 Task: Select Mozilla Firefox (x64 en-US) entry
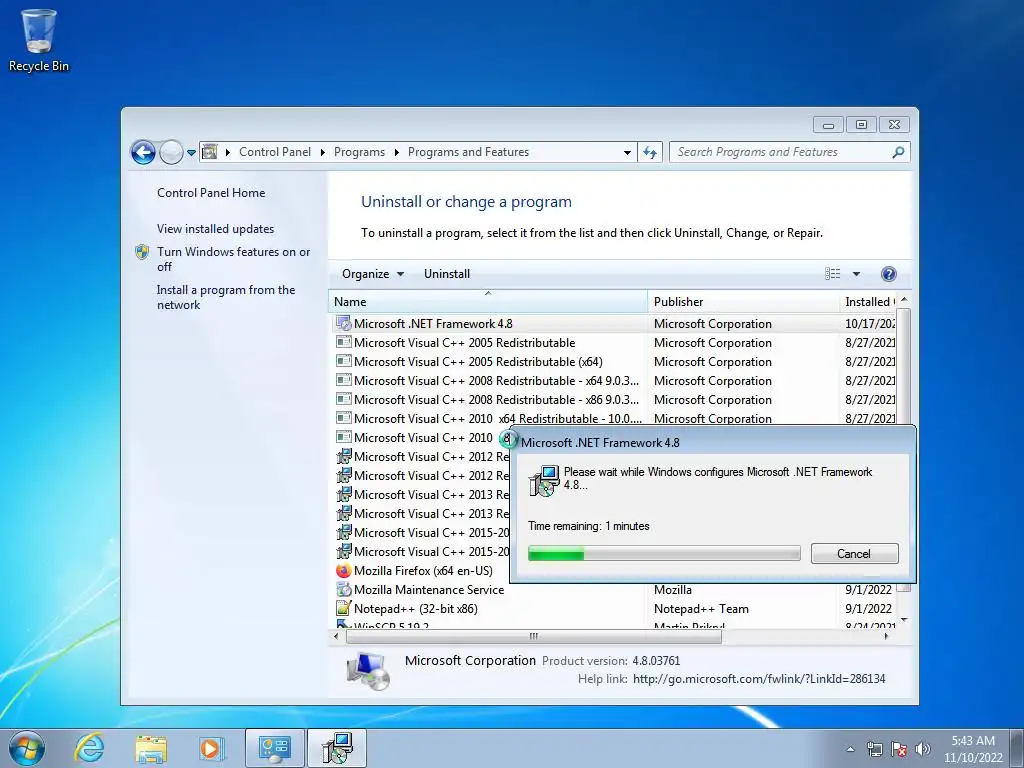coord(423,571)
